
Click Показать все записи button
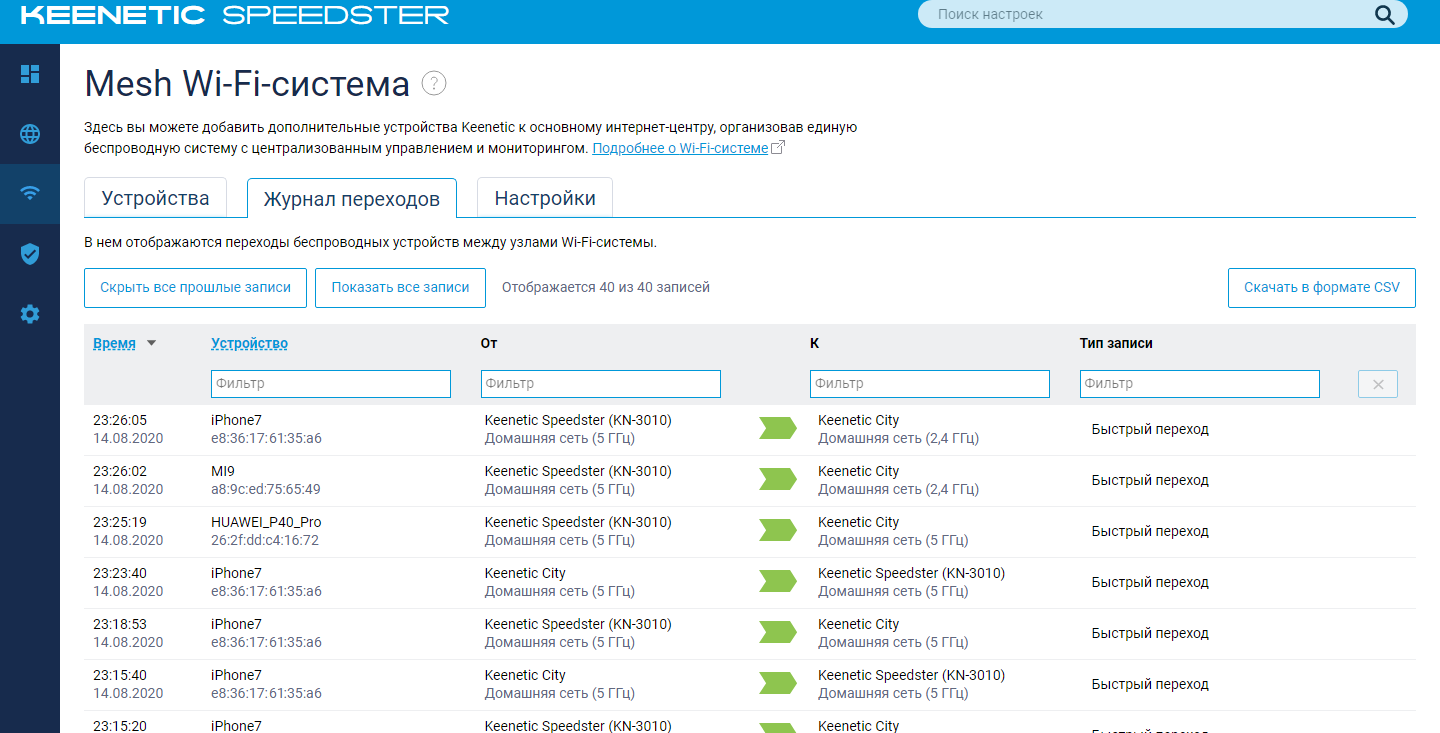click(400, 288)
